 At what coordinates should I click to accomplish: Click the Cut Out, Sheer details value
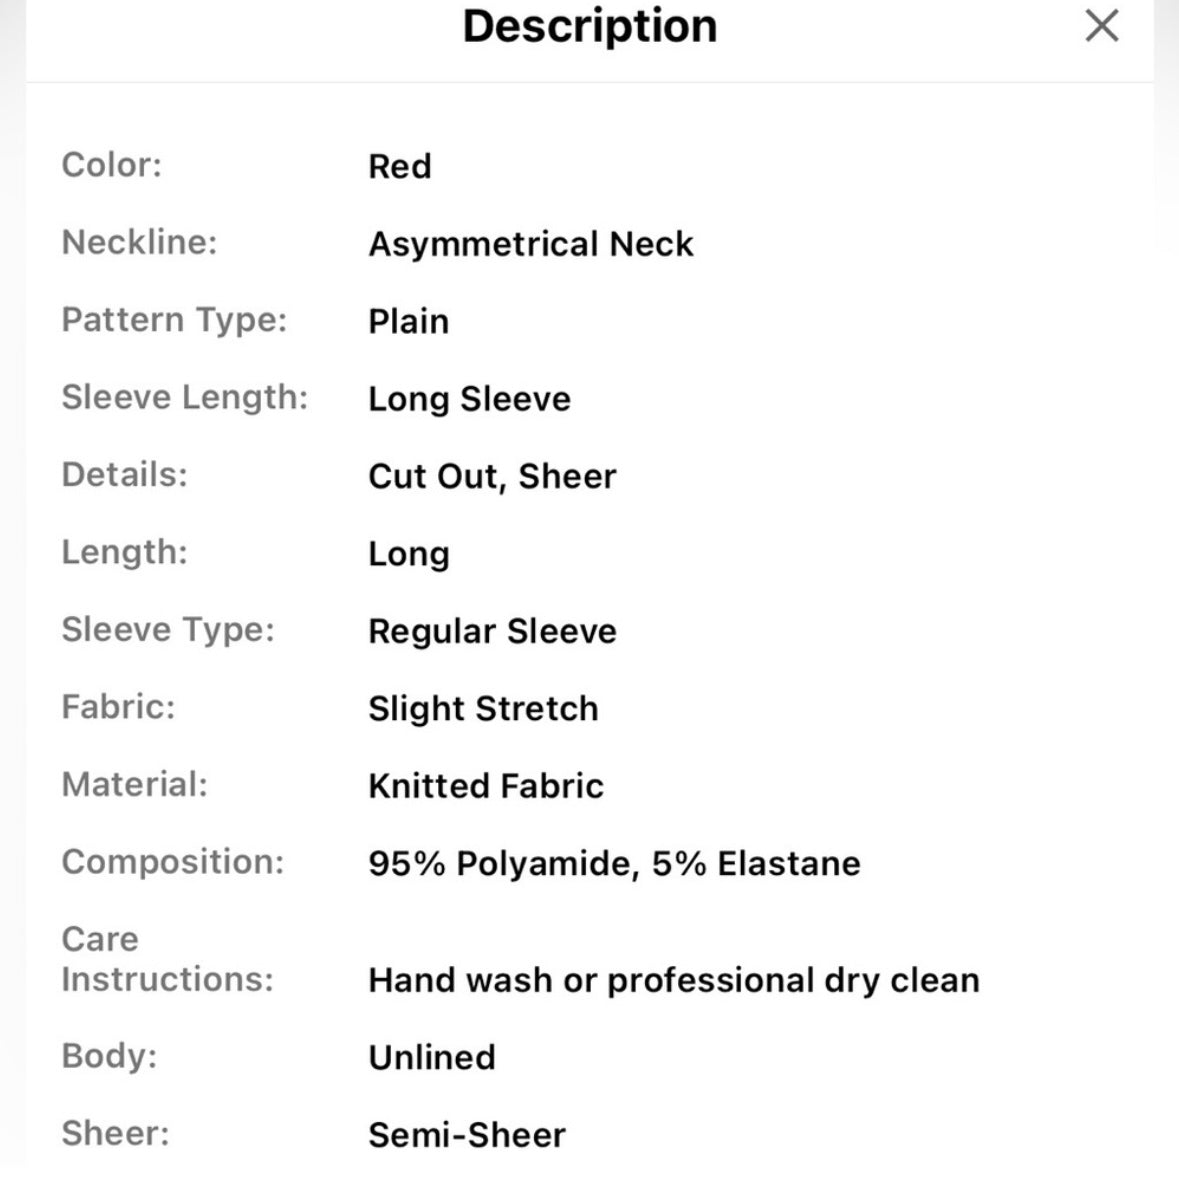492,477
